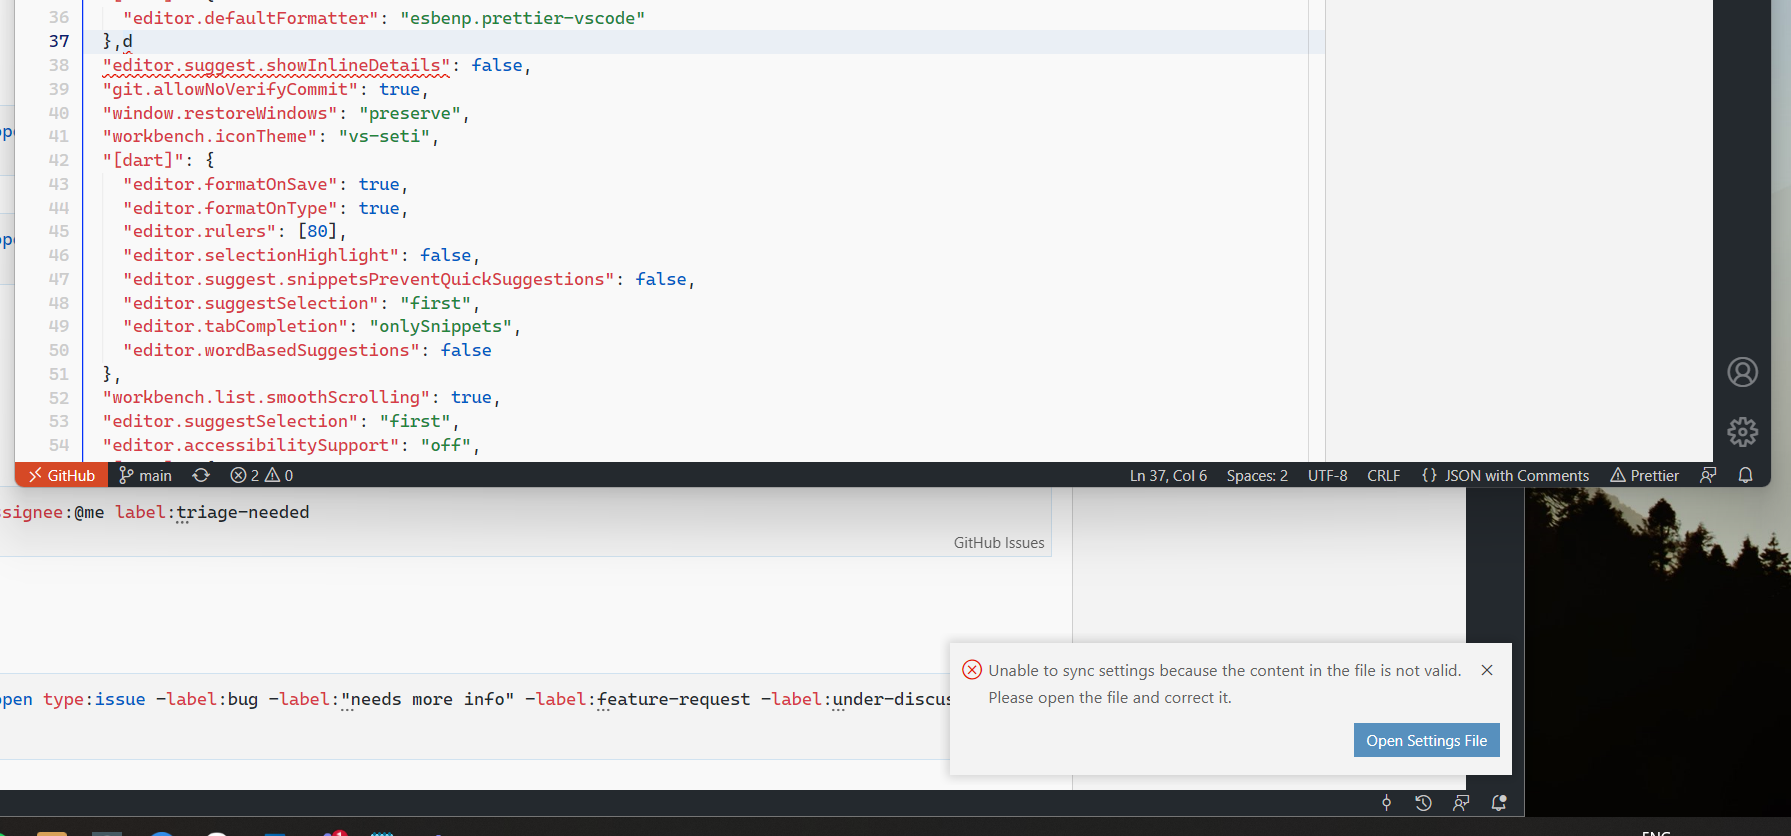Screen dimensions: 1791x836
Task: Change end of line sequence CRLF
Action: tap(1383, 475)
